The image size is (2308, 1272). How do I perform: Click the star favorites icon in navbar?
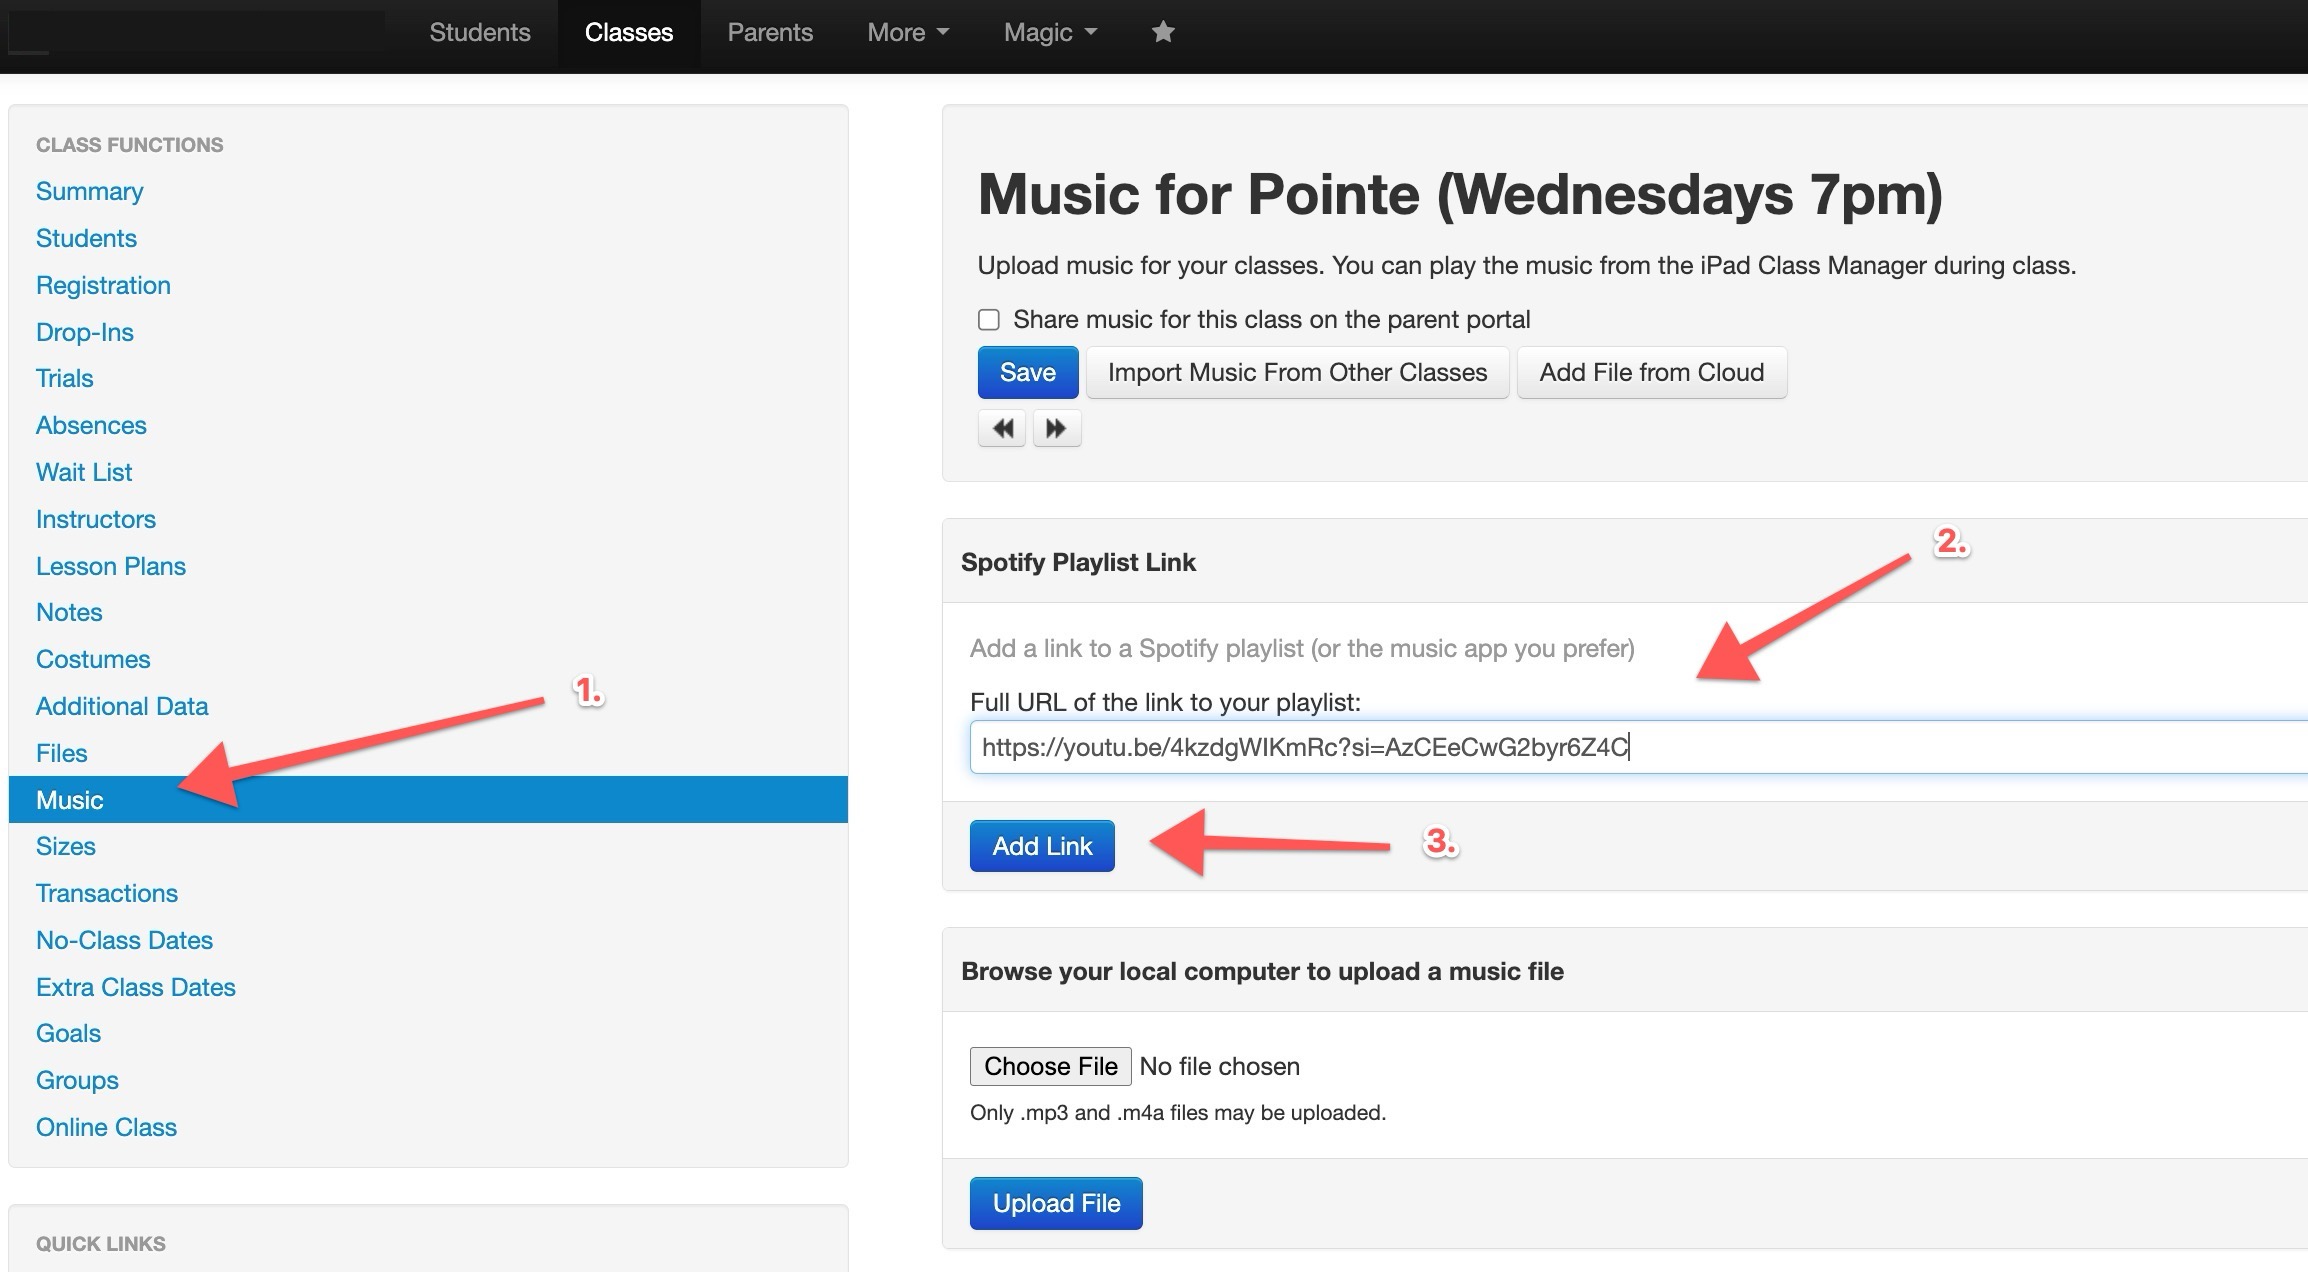(x=1162, y=33)
